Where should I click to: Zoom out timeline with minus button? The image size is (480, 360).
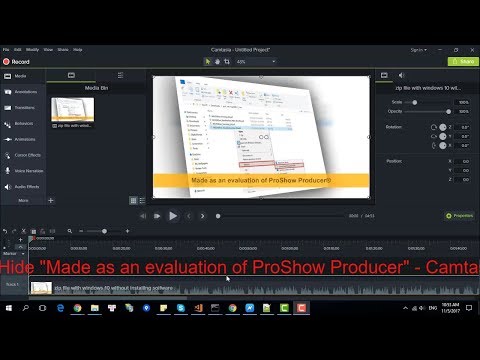(x=81, y=231)
